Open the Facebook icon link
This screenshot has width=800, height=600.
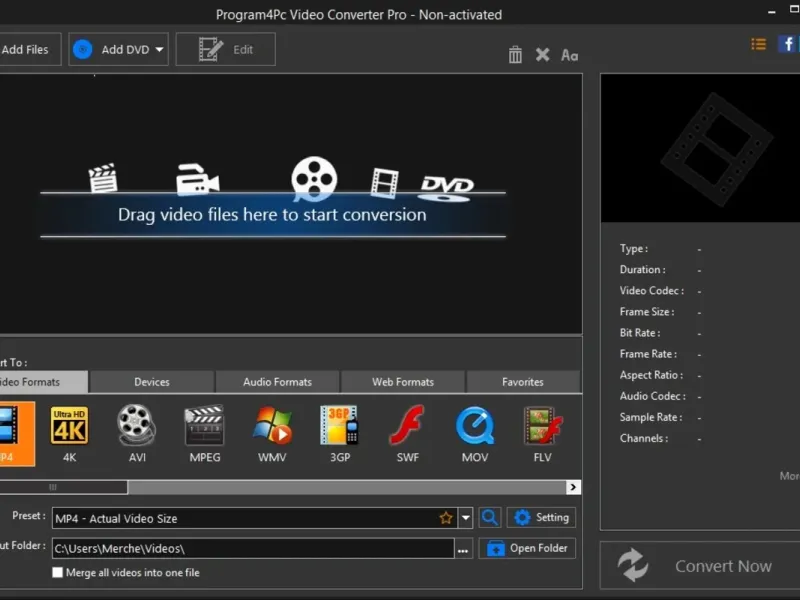(x=788, y=44)
